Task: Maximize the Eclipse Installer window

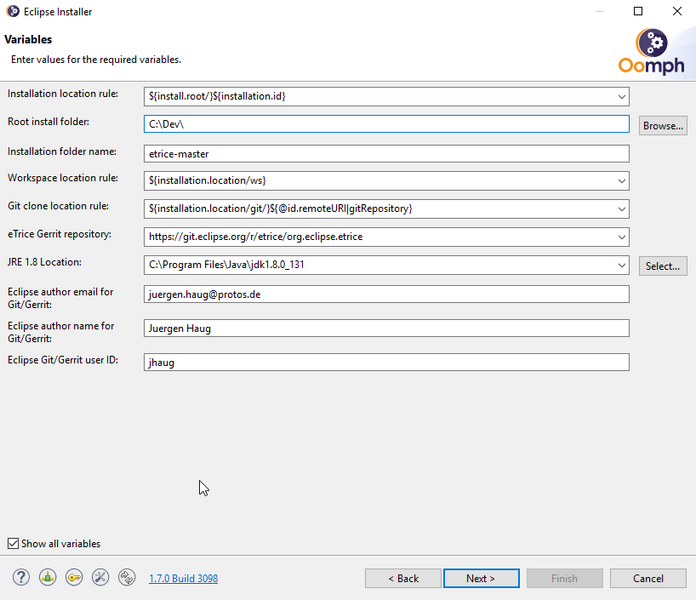Action: pos(638,11)
